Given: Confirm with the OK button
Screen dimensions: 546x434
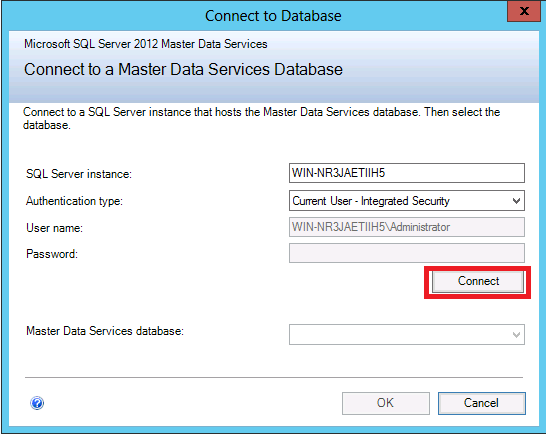Looking at the screenshot, I should pos(386,403).
